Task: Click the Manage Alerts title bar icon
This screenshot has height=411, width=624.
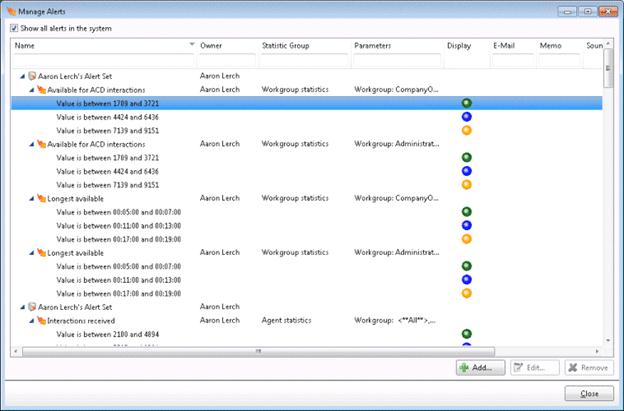Action: (x=11, y=10)
